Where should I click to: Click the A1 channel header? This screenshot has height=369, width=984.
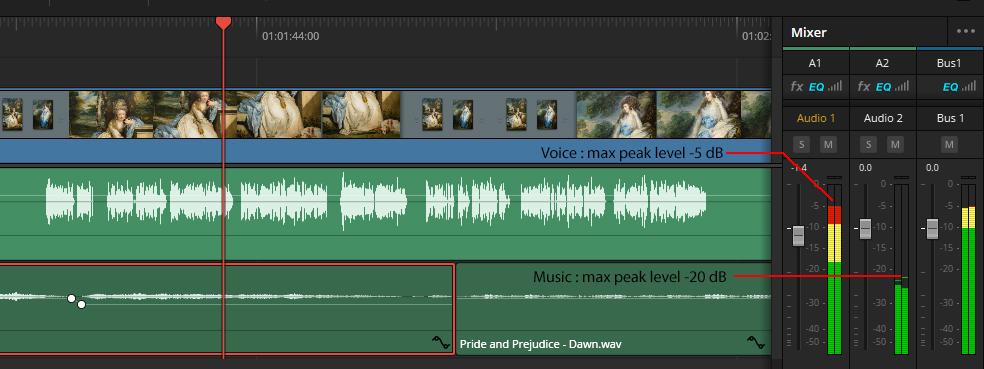click(x=815, y=63)
